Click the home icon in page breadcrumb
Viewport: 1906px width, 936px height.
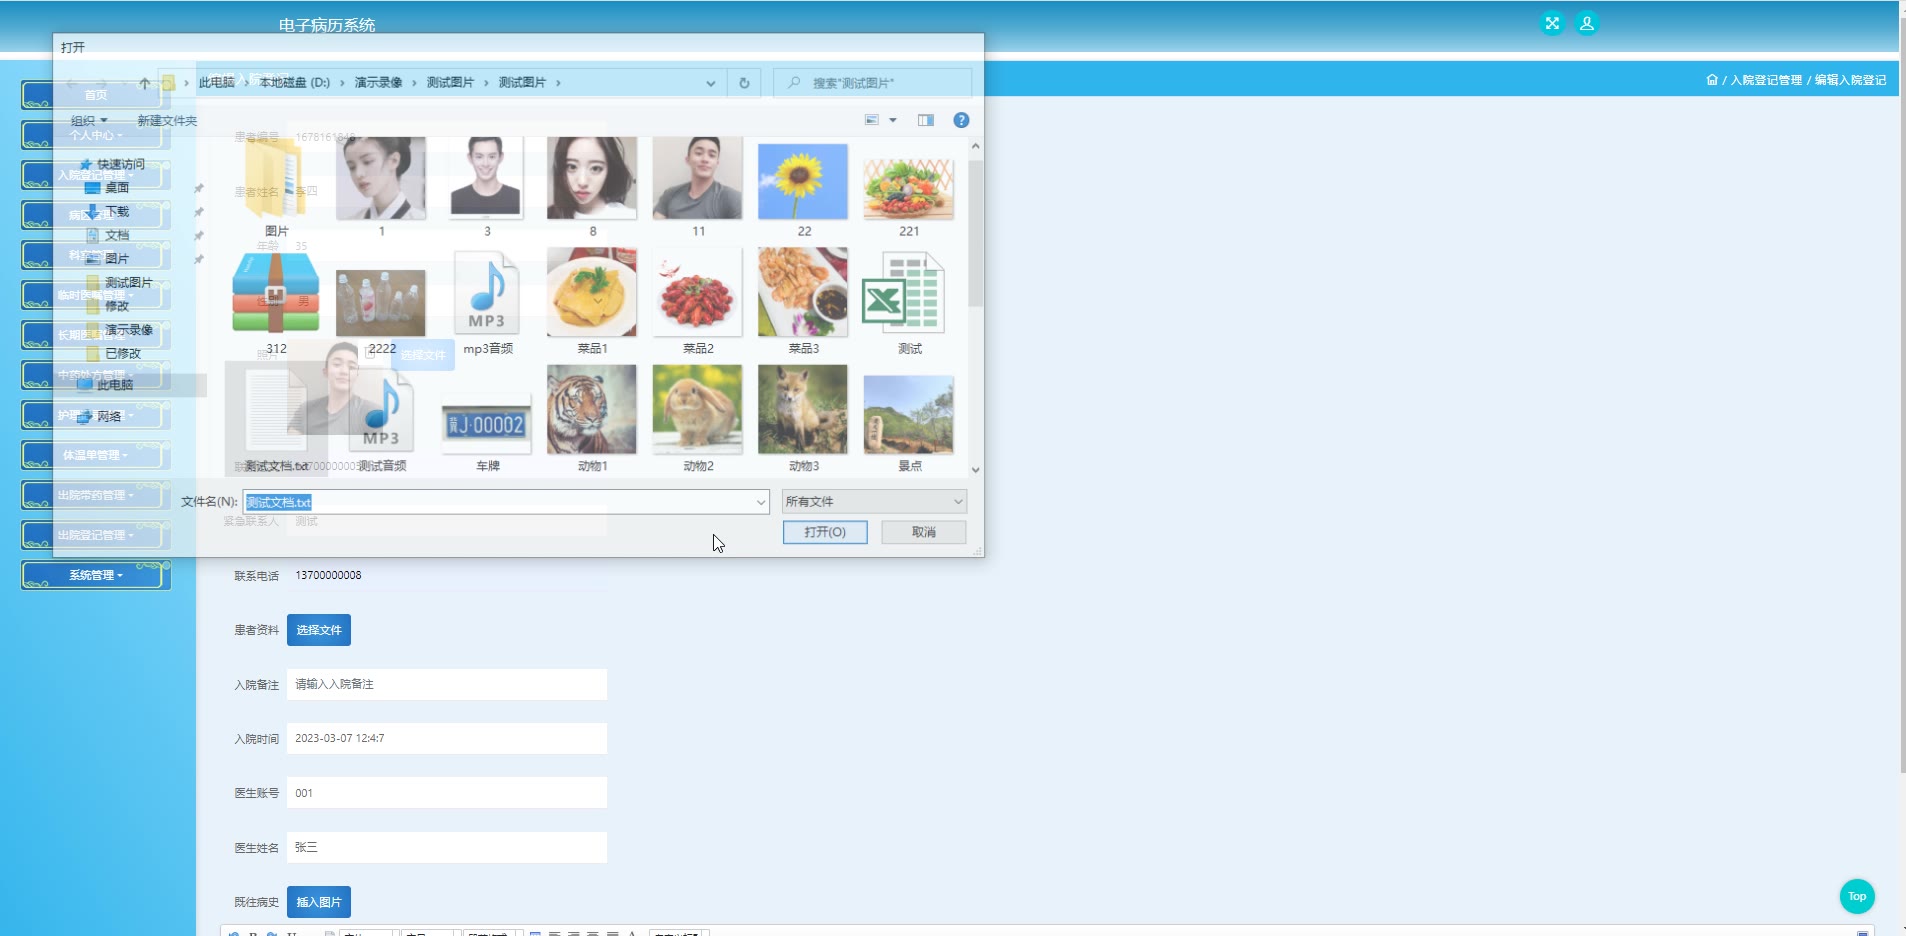(x=1712, y=80)
